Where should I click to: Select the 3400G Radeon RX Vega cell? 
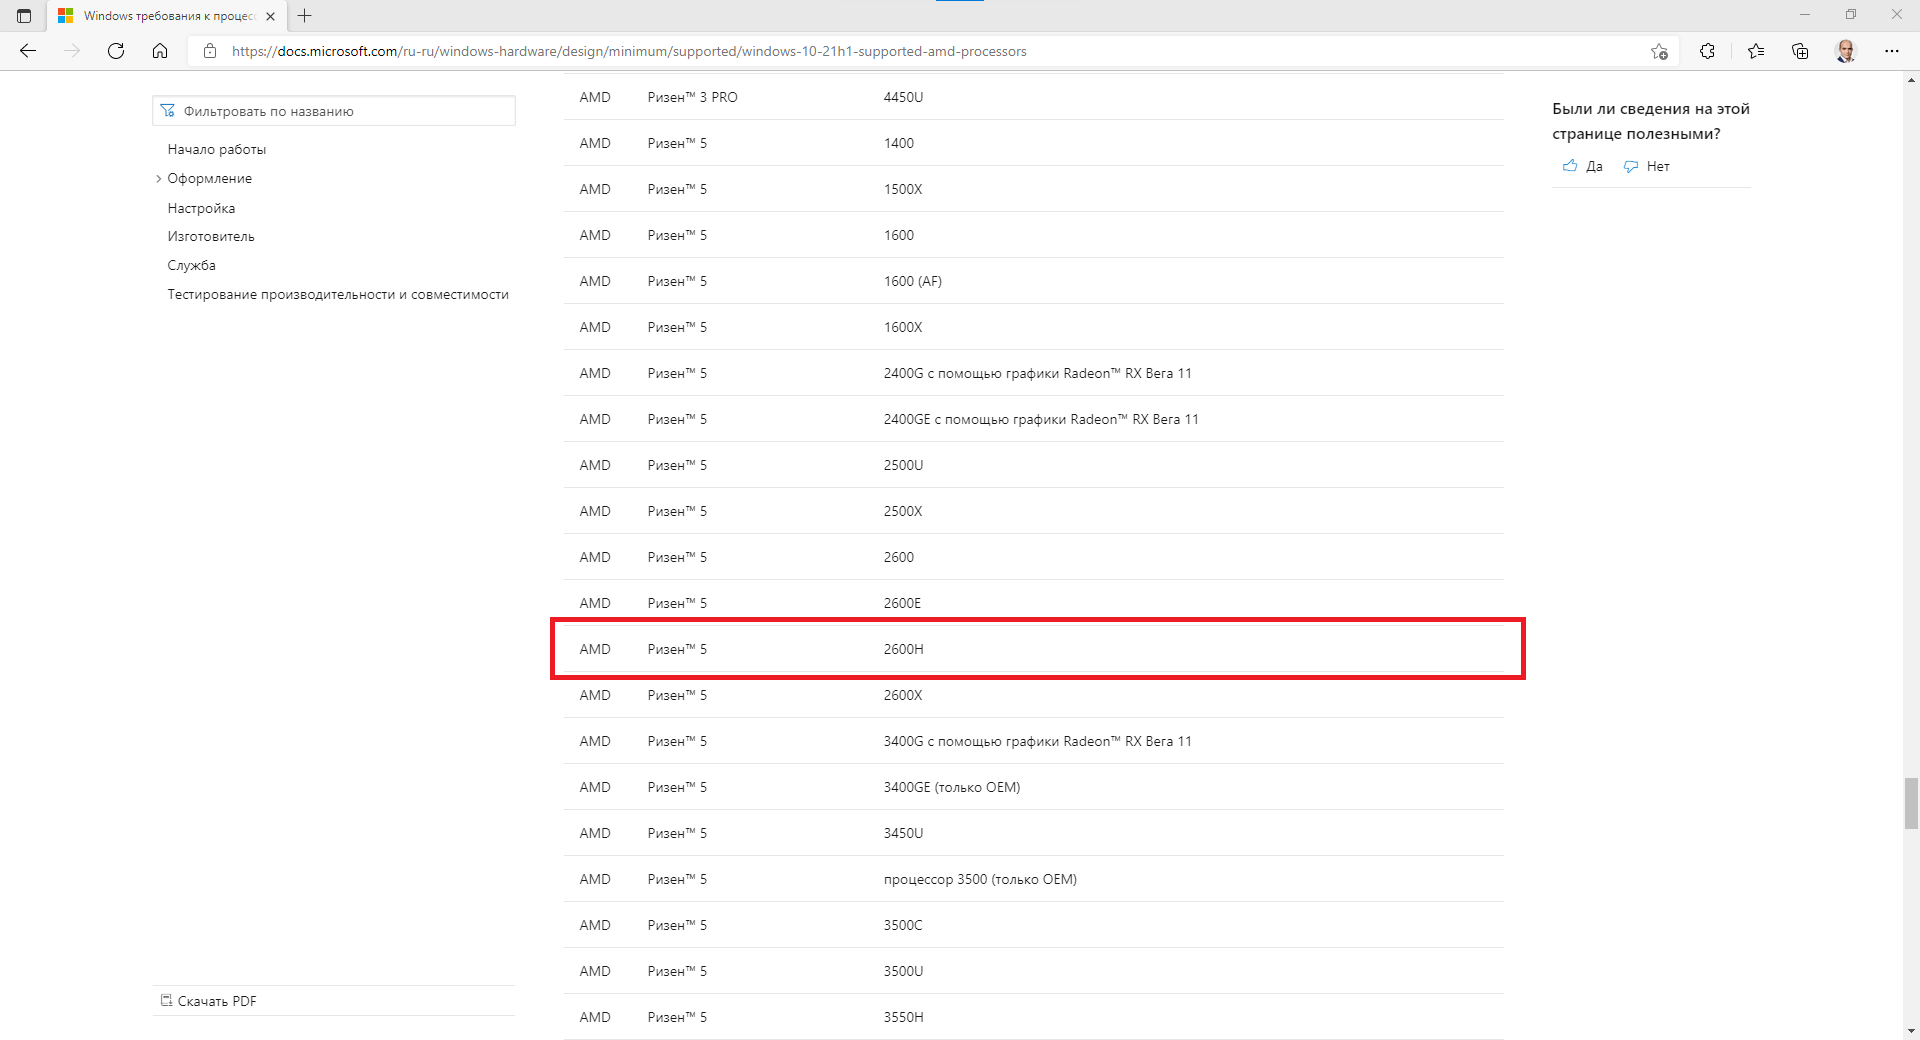[x=1037, y=741]
